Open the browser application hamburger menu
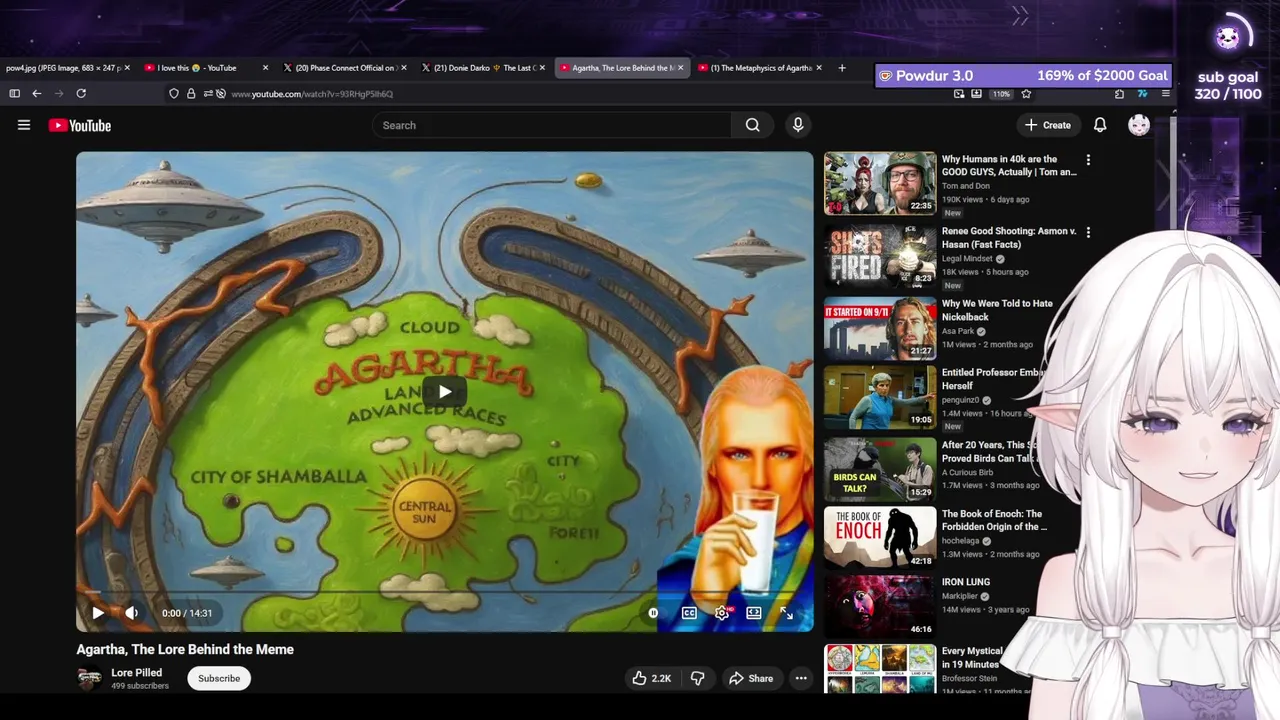 pyautogui.click(x=1165, y=94)
